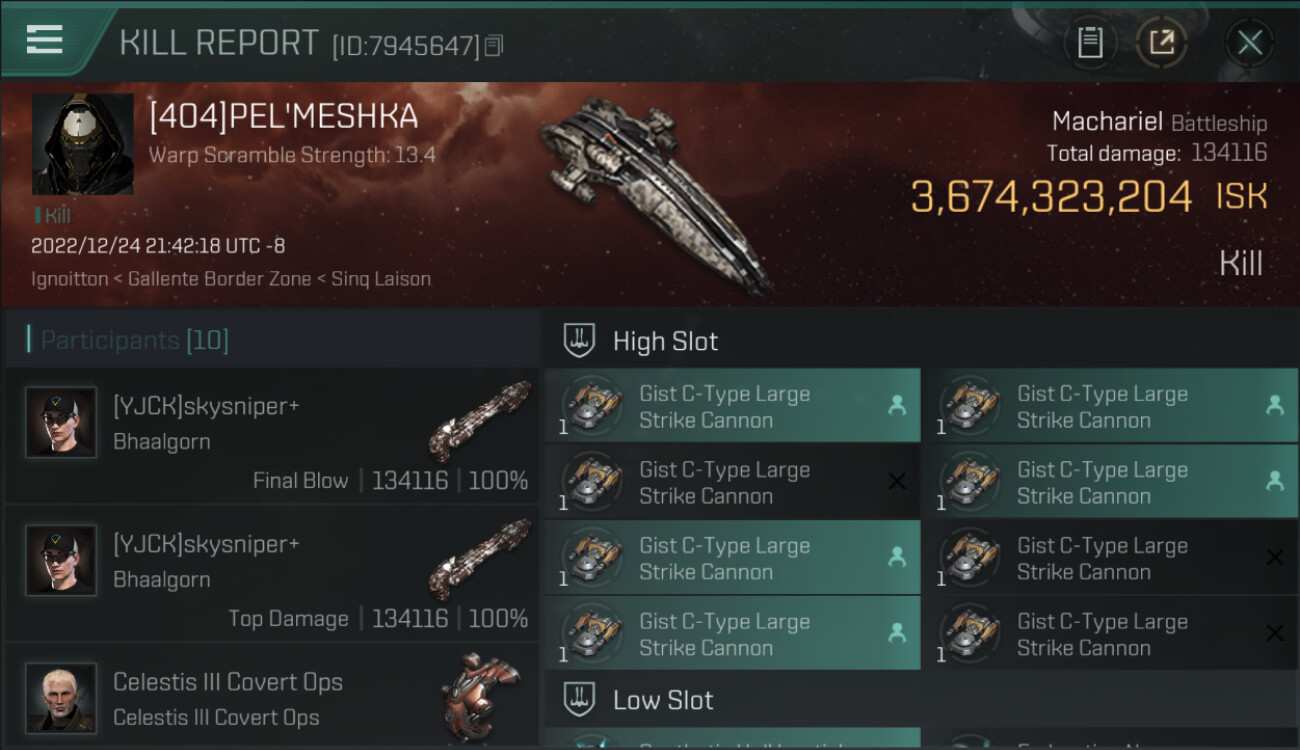Image resolution: width=1300 pixels, height=750 pixels.
Task: View PEL'MESHKA pilot portrait
Action: coord(83,144)
